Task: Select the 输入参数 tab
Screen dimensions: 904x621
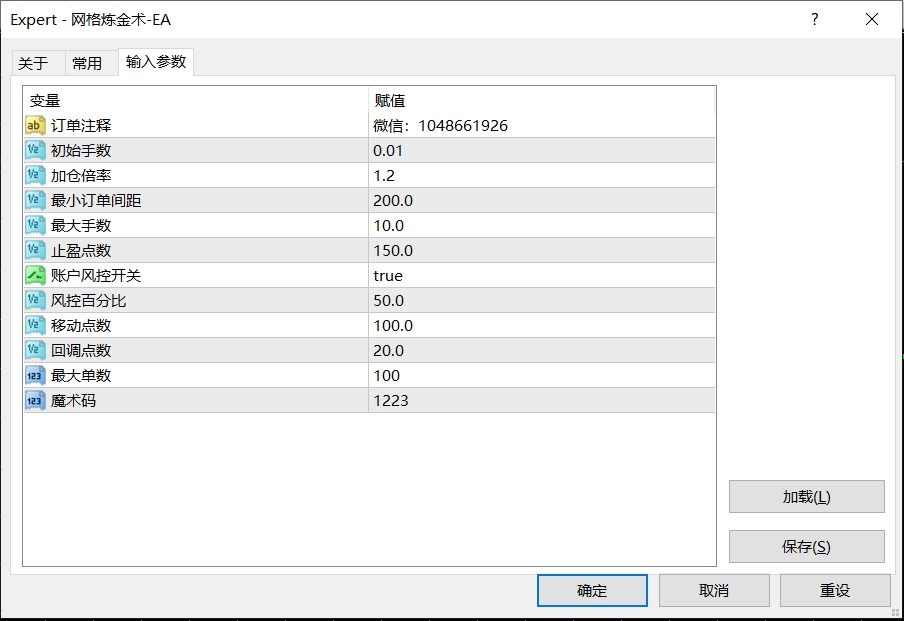Action: (156, 62)
